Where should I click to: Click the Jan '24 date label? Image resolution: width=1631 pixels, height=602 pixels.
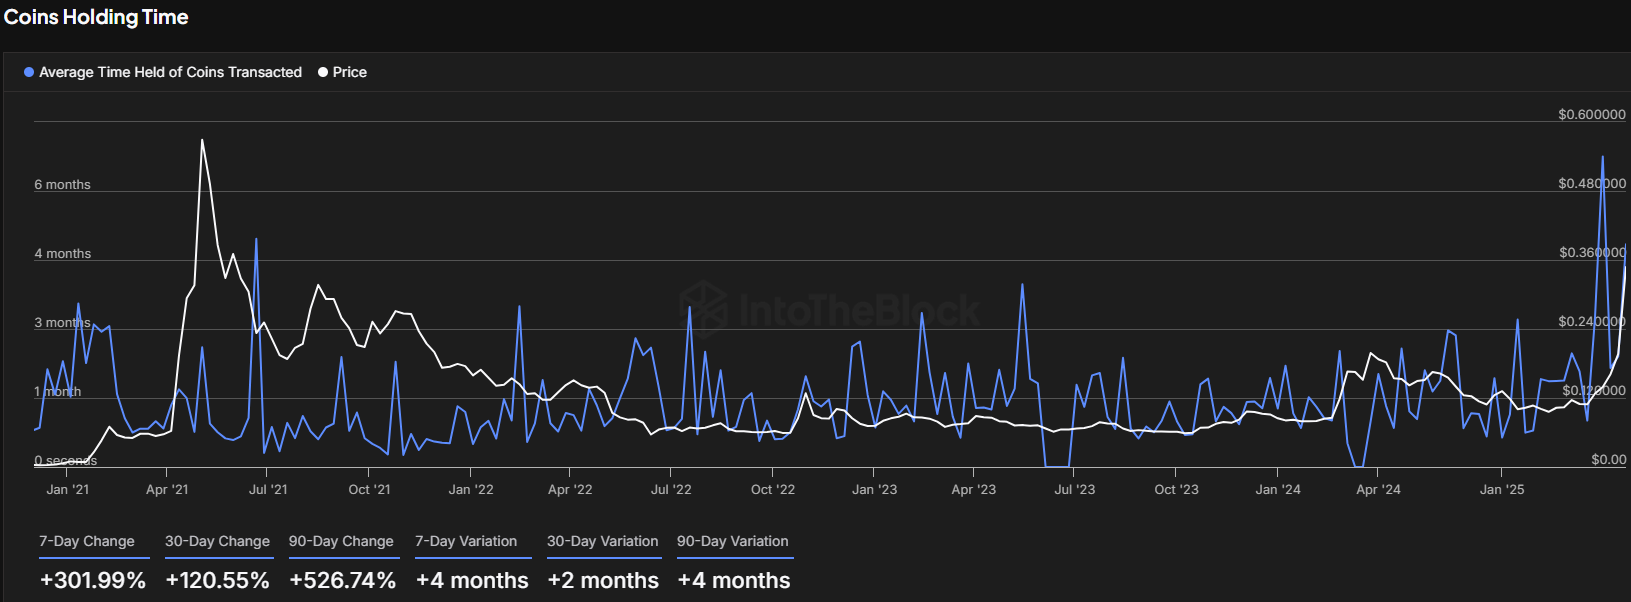(x=1278, y=489)
